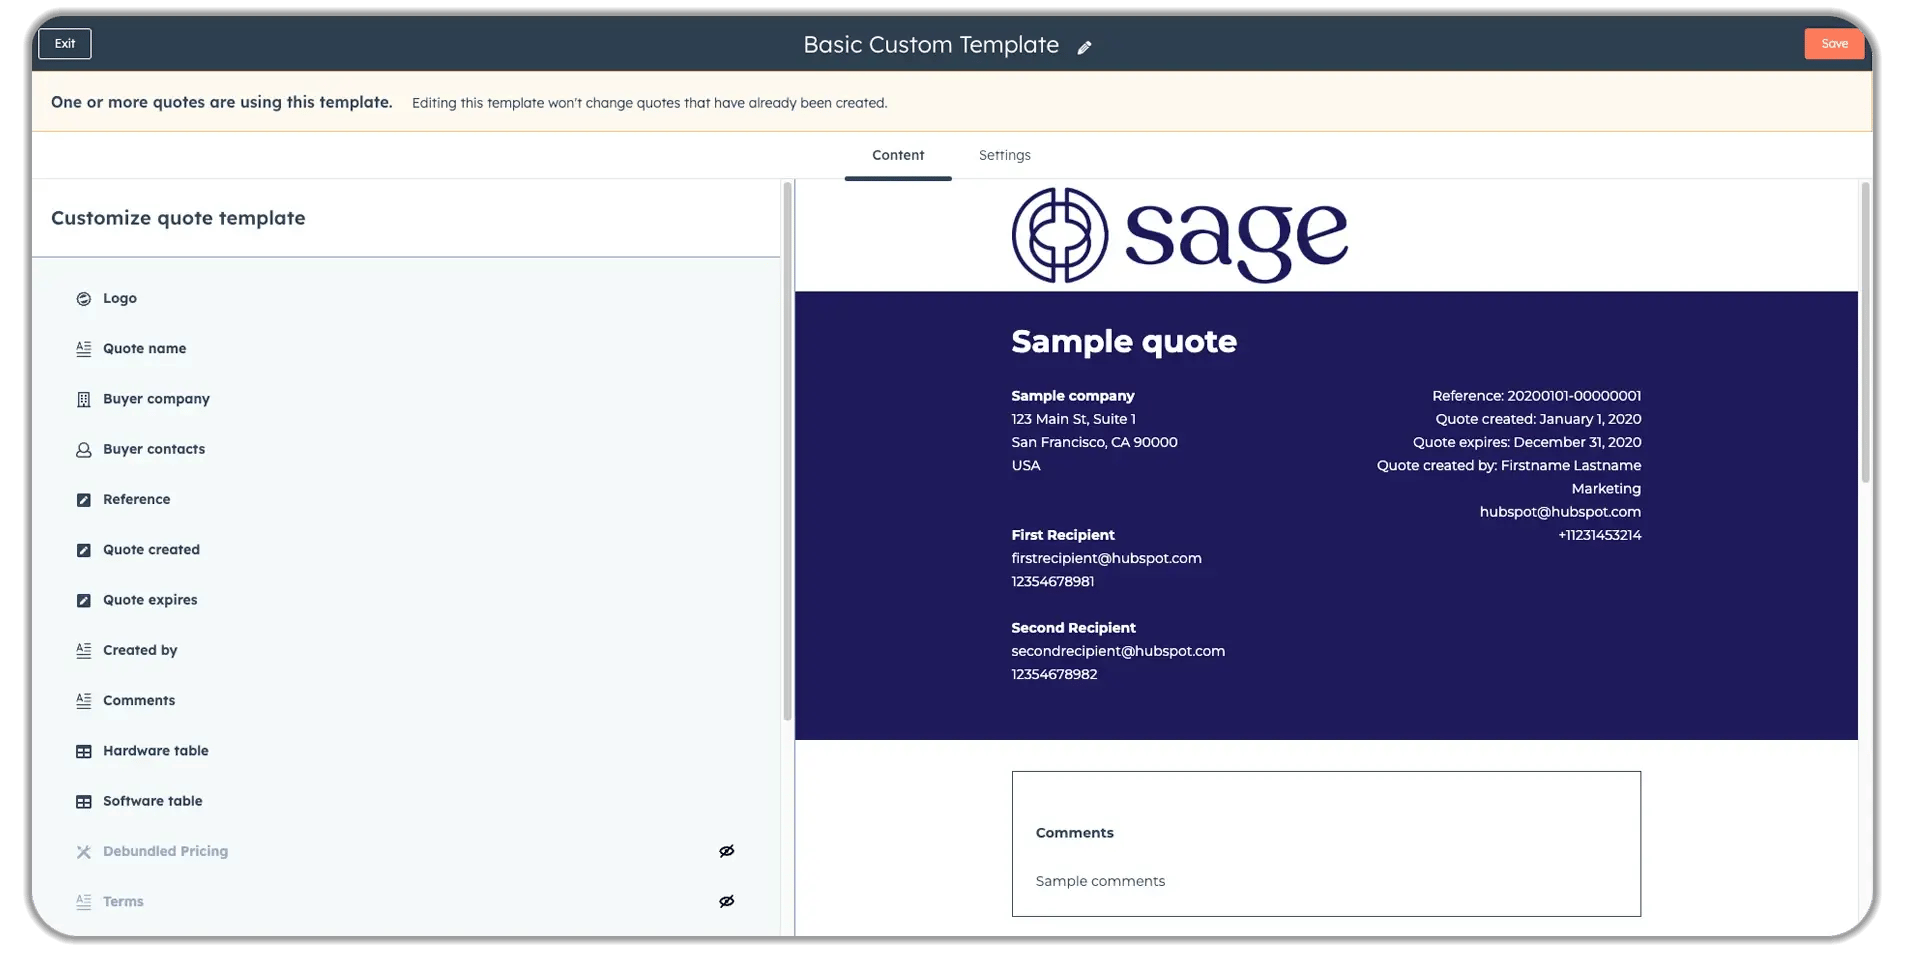Click the Comments text icon
The height and width of the screenshot is (953, 1905).
pyautogui.click(x=84, y=700)
